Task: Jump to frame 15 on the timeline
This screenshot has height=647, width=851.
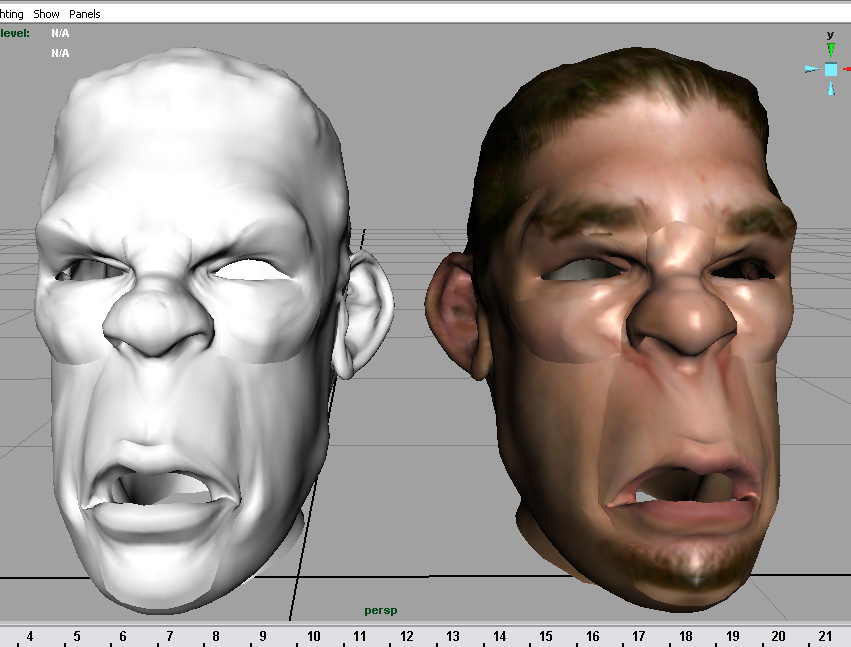Action: pyautogui.click(x=546, y=636)
